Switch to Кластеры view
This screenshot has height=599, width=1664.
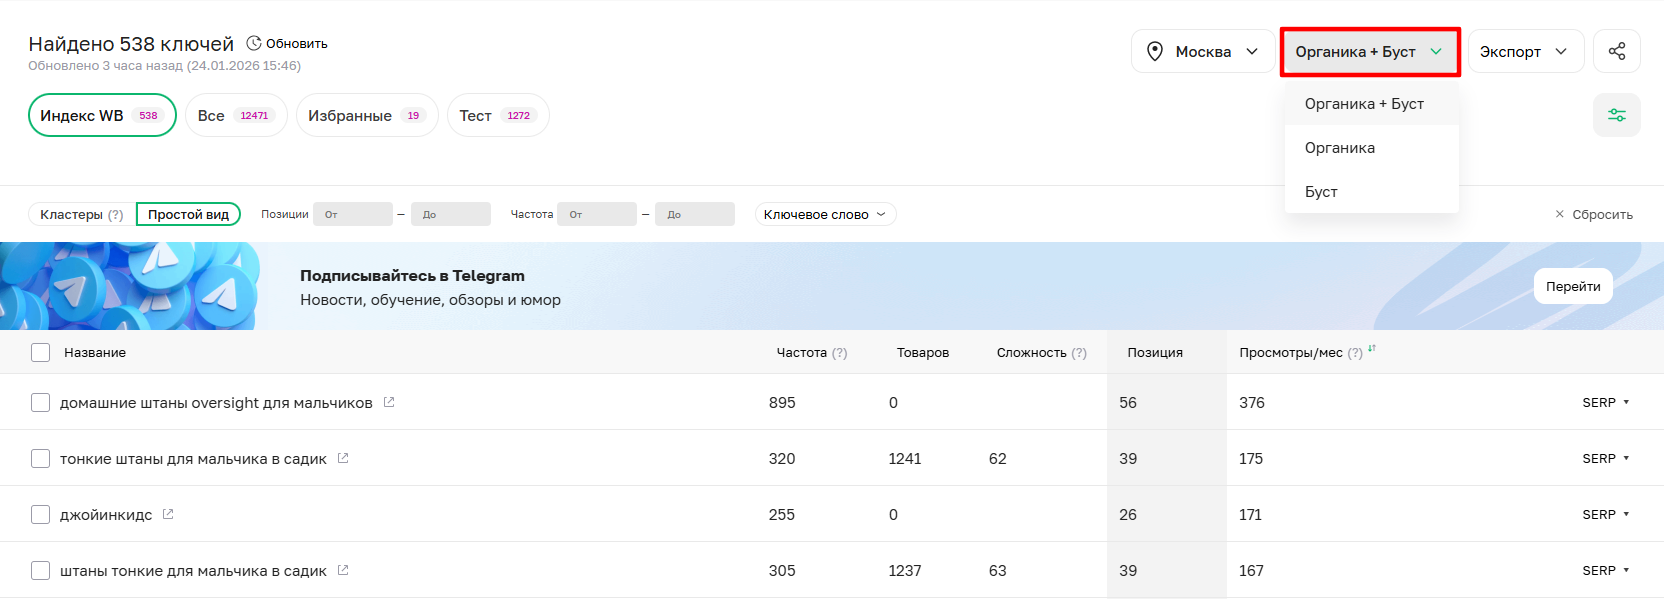coord(81,214)
